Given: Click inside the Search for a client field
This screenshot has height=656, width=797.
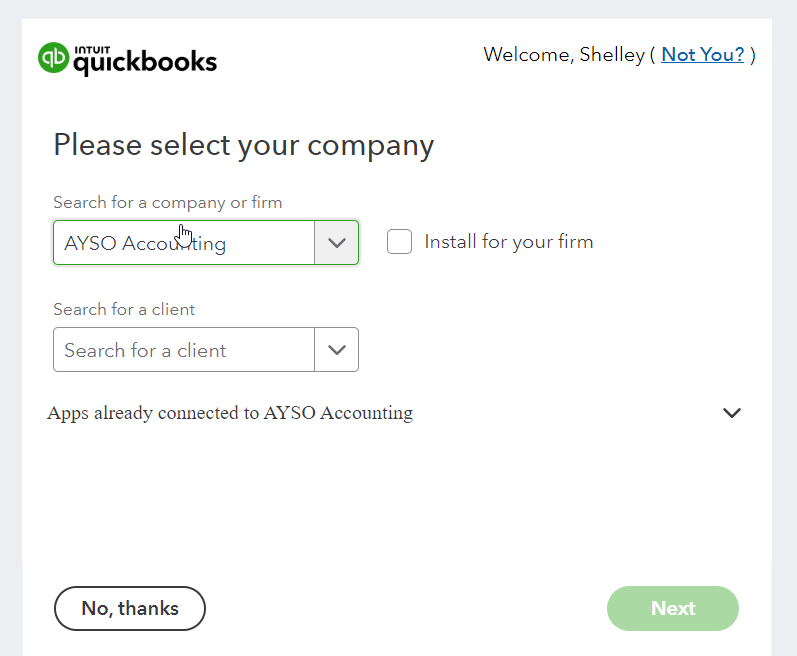Looking at the screenshot, I should click(184, 350).
